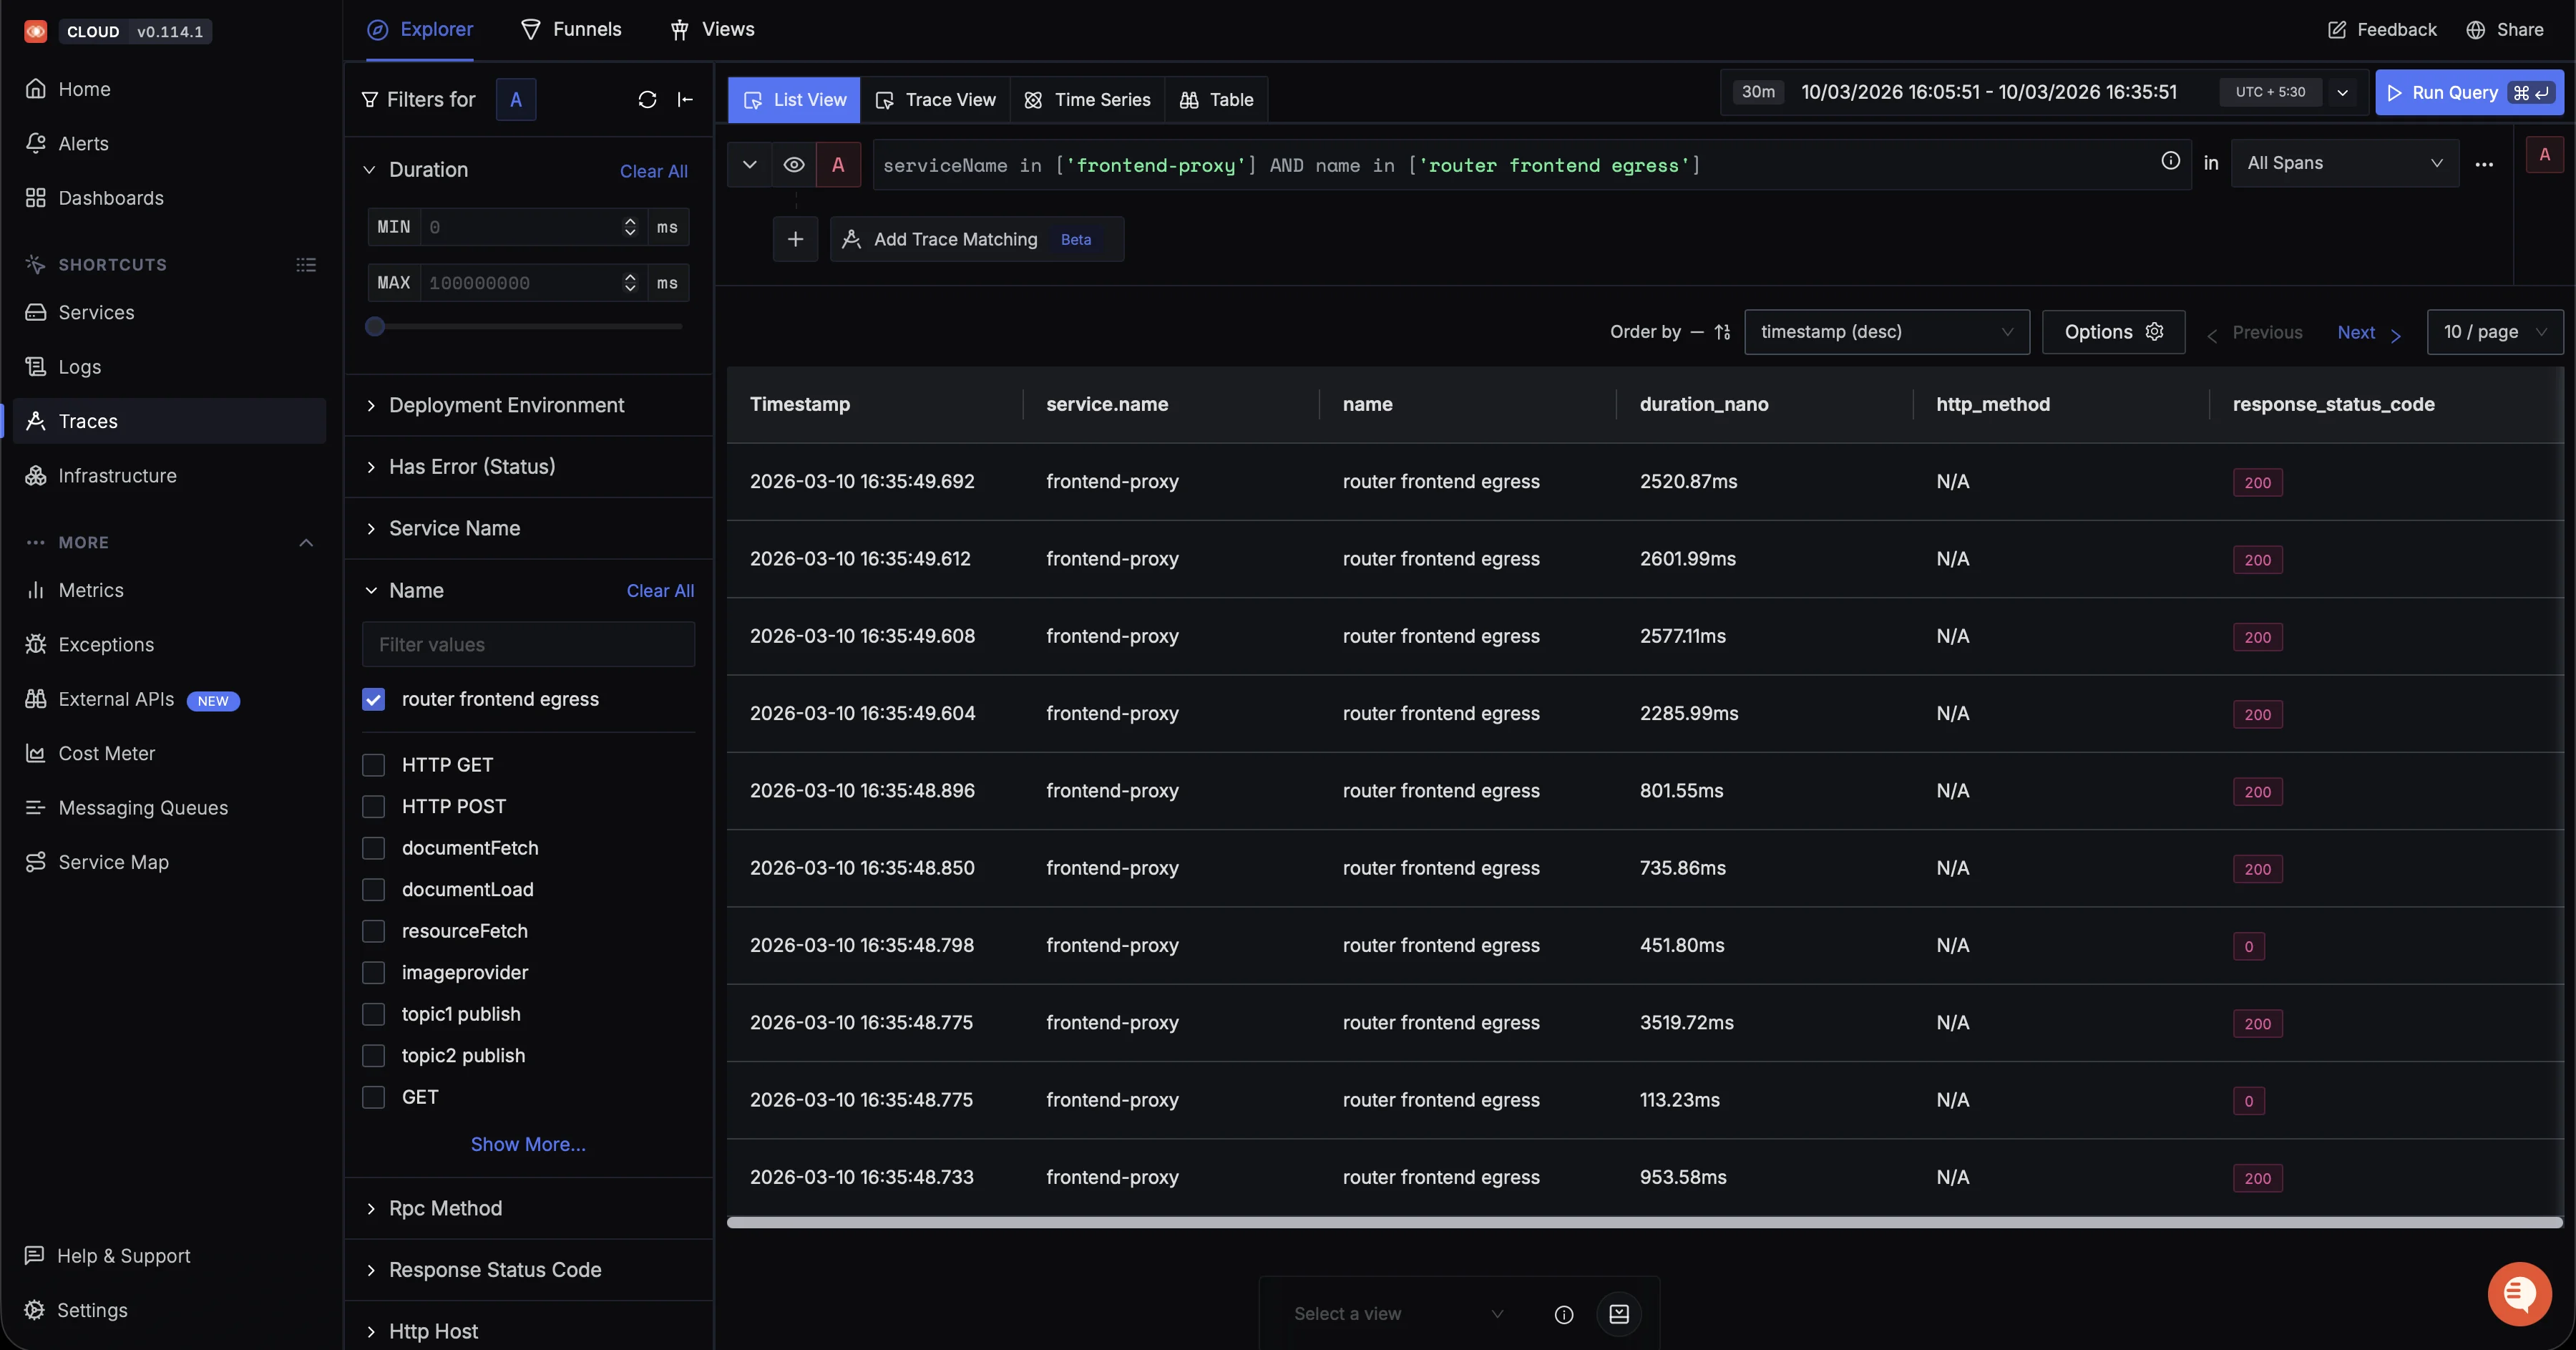The width and height of the screenshot is (2576, 1350).
Task: Switch to Time Series visualization
Action: click(x=1087, y=99)
